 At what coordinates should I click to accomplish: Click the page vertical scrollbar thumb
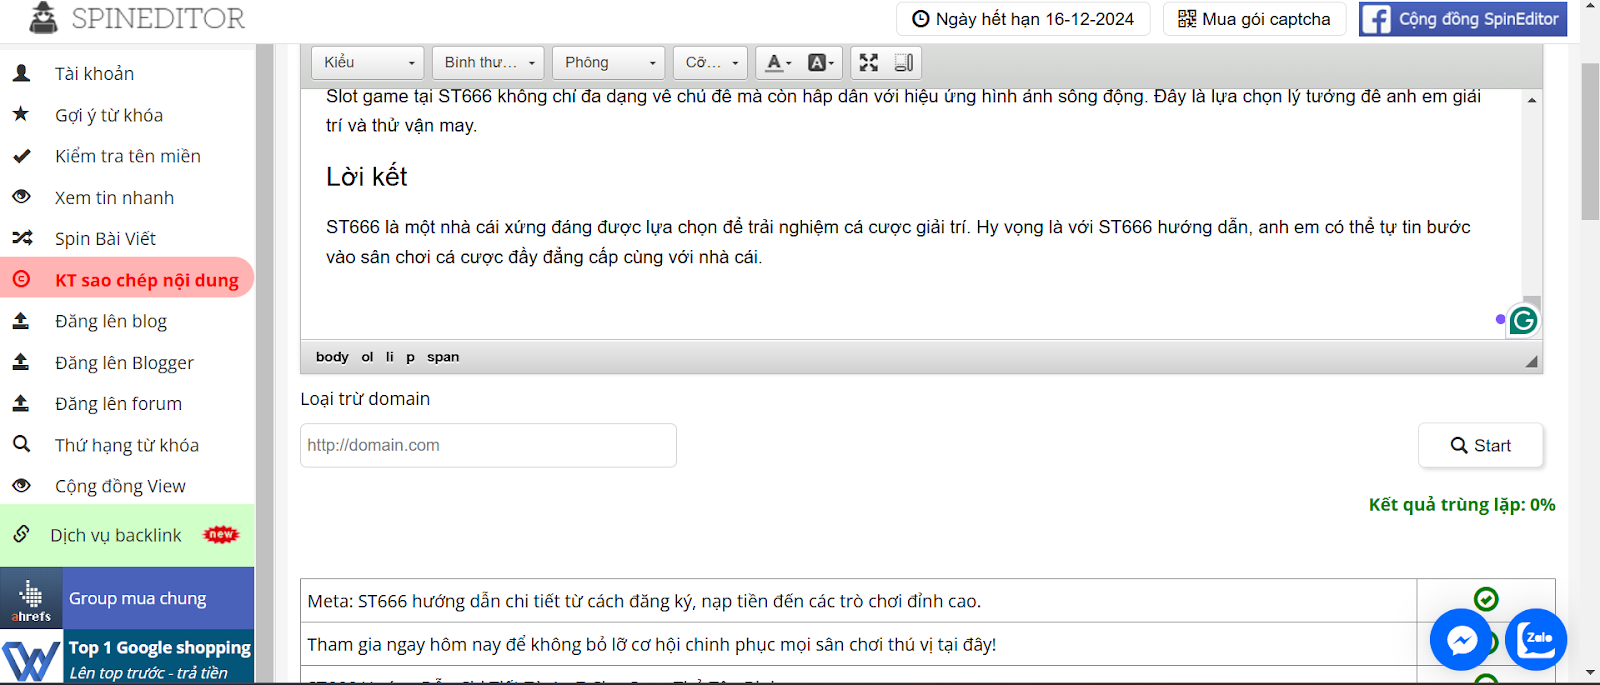point(1590,140)
